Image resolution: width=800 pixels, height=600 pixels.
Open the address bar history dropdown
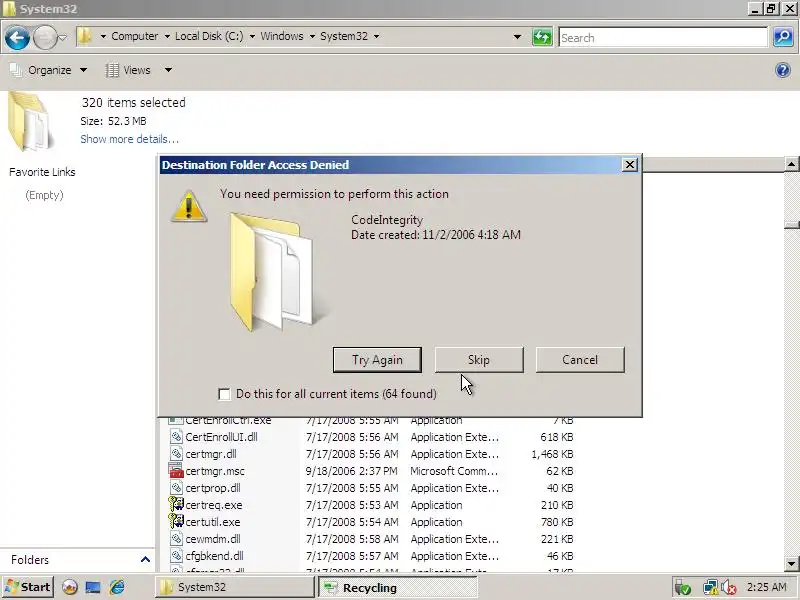click(517, 37)
